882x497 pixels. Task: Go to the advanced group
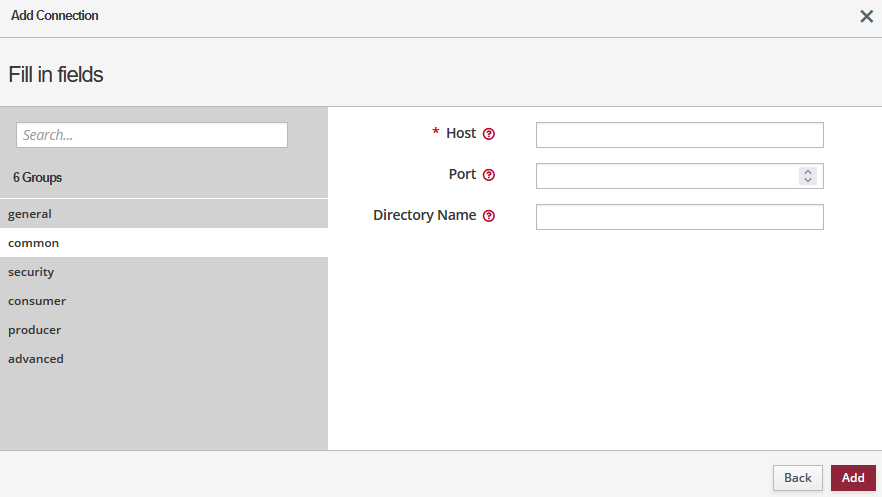tap(36, 358)
